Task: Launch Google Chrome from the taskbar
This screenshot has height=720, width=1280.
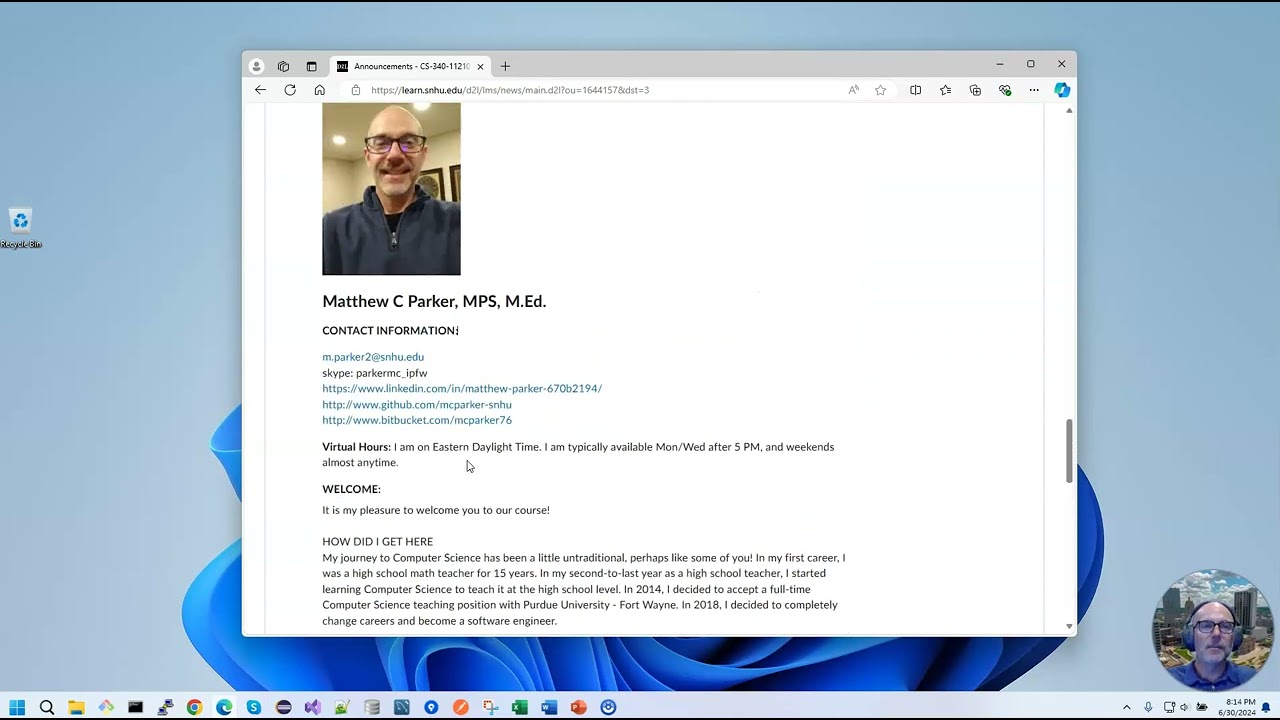Action: 194,707
